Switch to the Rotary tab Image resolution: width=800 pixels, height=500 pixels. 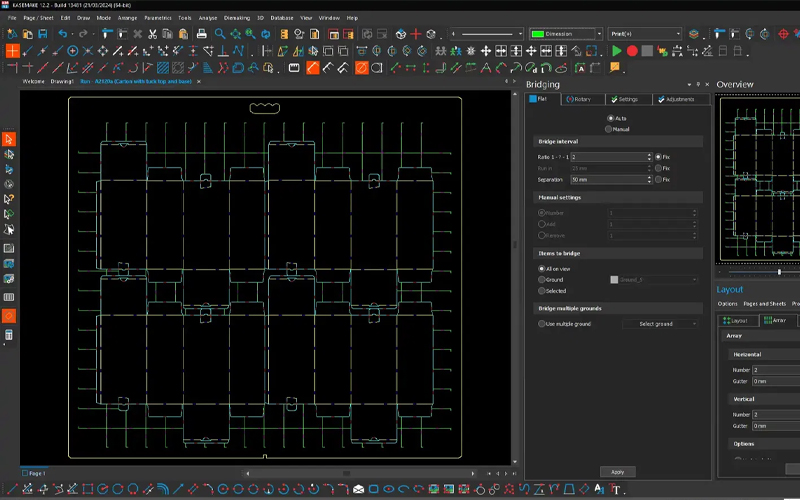(x=579, y=100)
